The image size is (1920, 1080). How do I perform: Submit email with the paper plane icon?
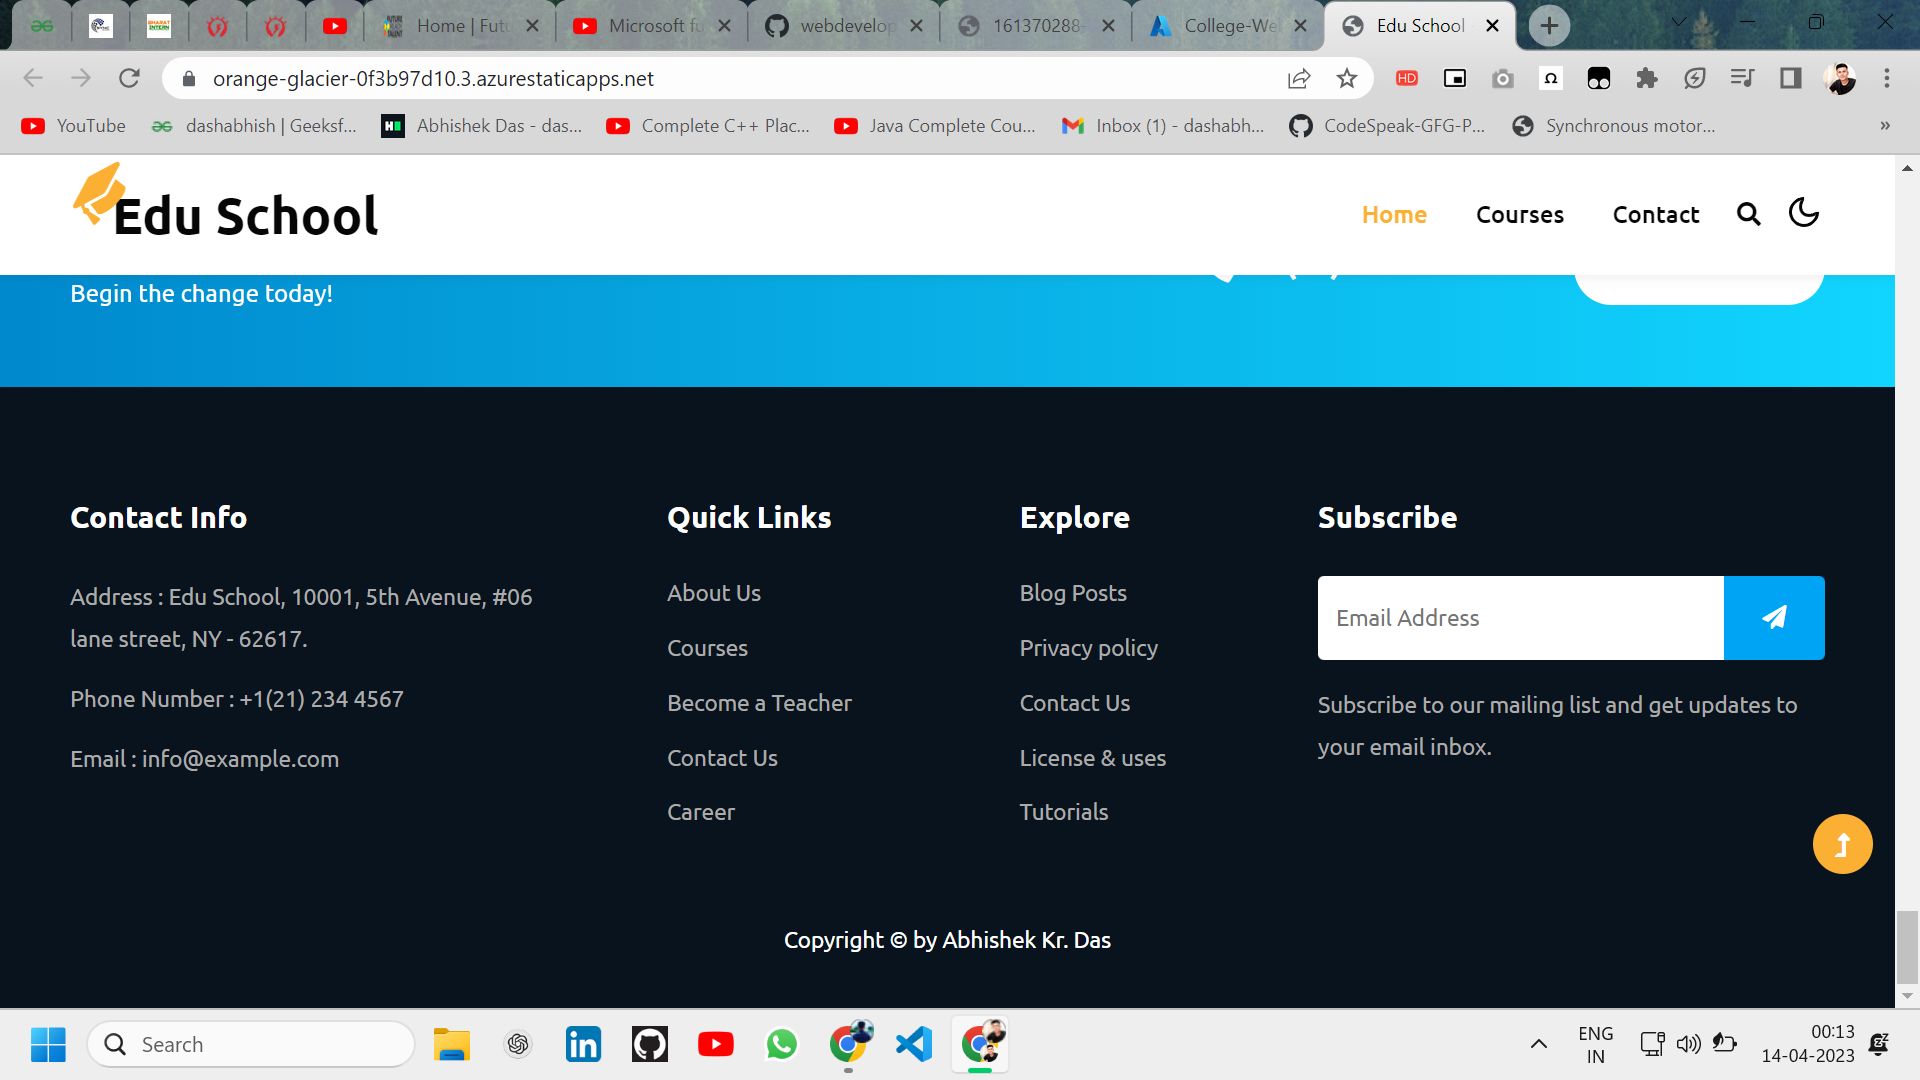click(x=1774, y=617)
